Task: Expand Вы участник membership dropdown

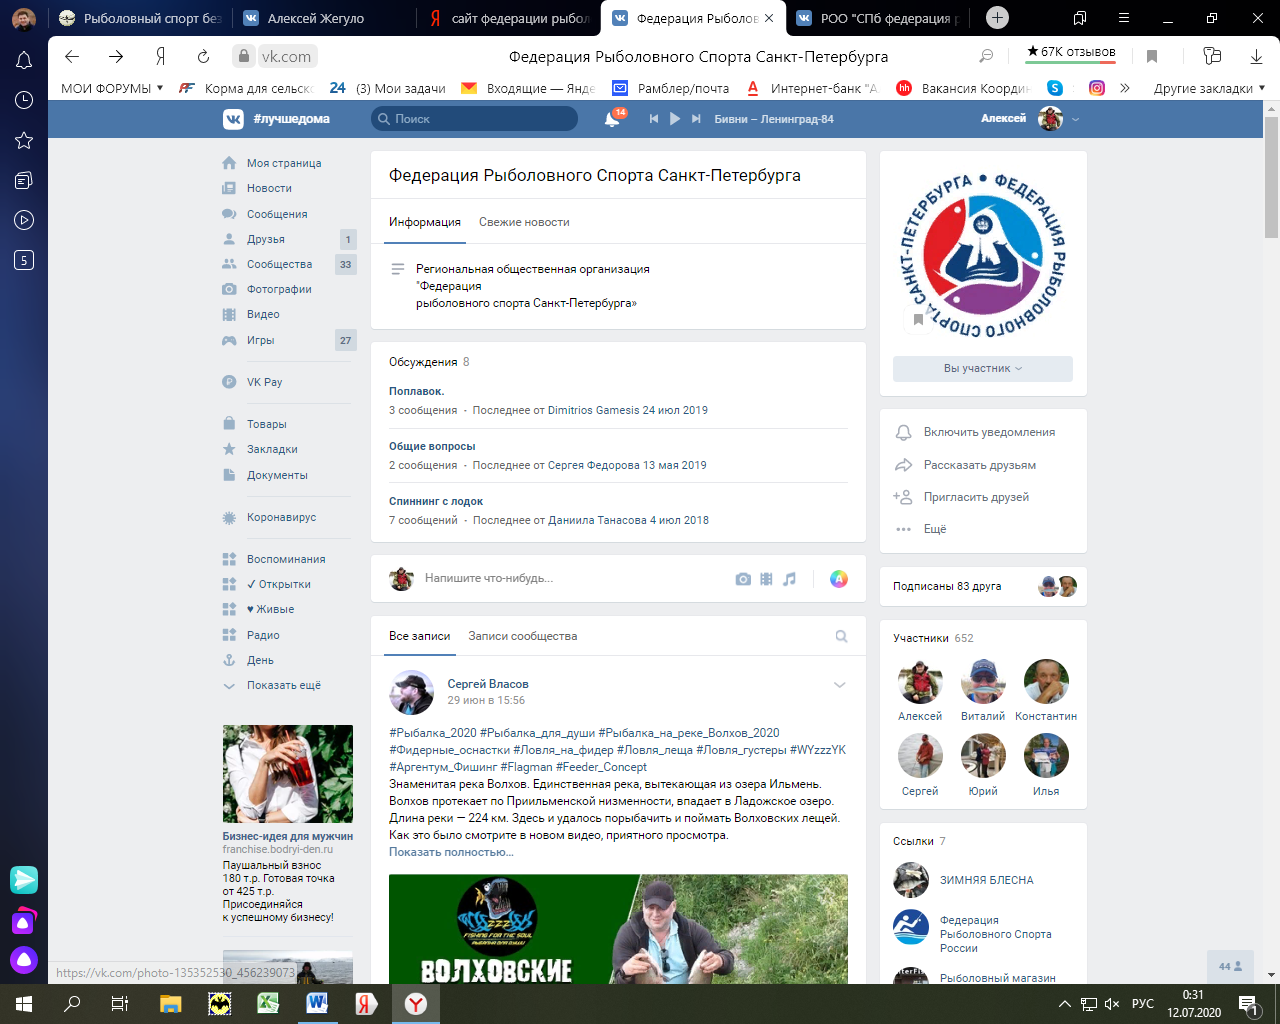Action: click(x=983, y=368)
